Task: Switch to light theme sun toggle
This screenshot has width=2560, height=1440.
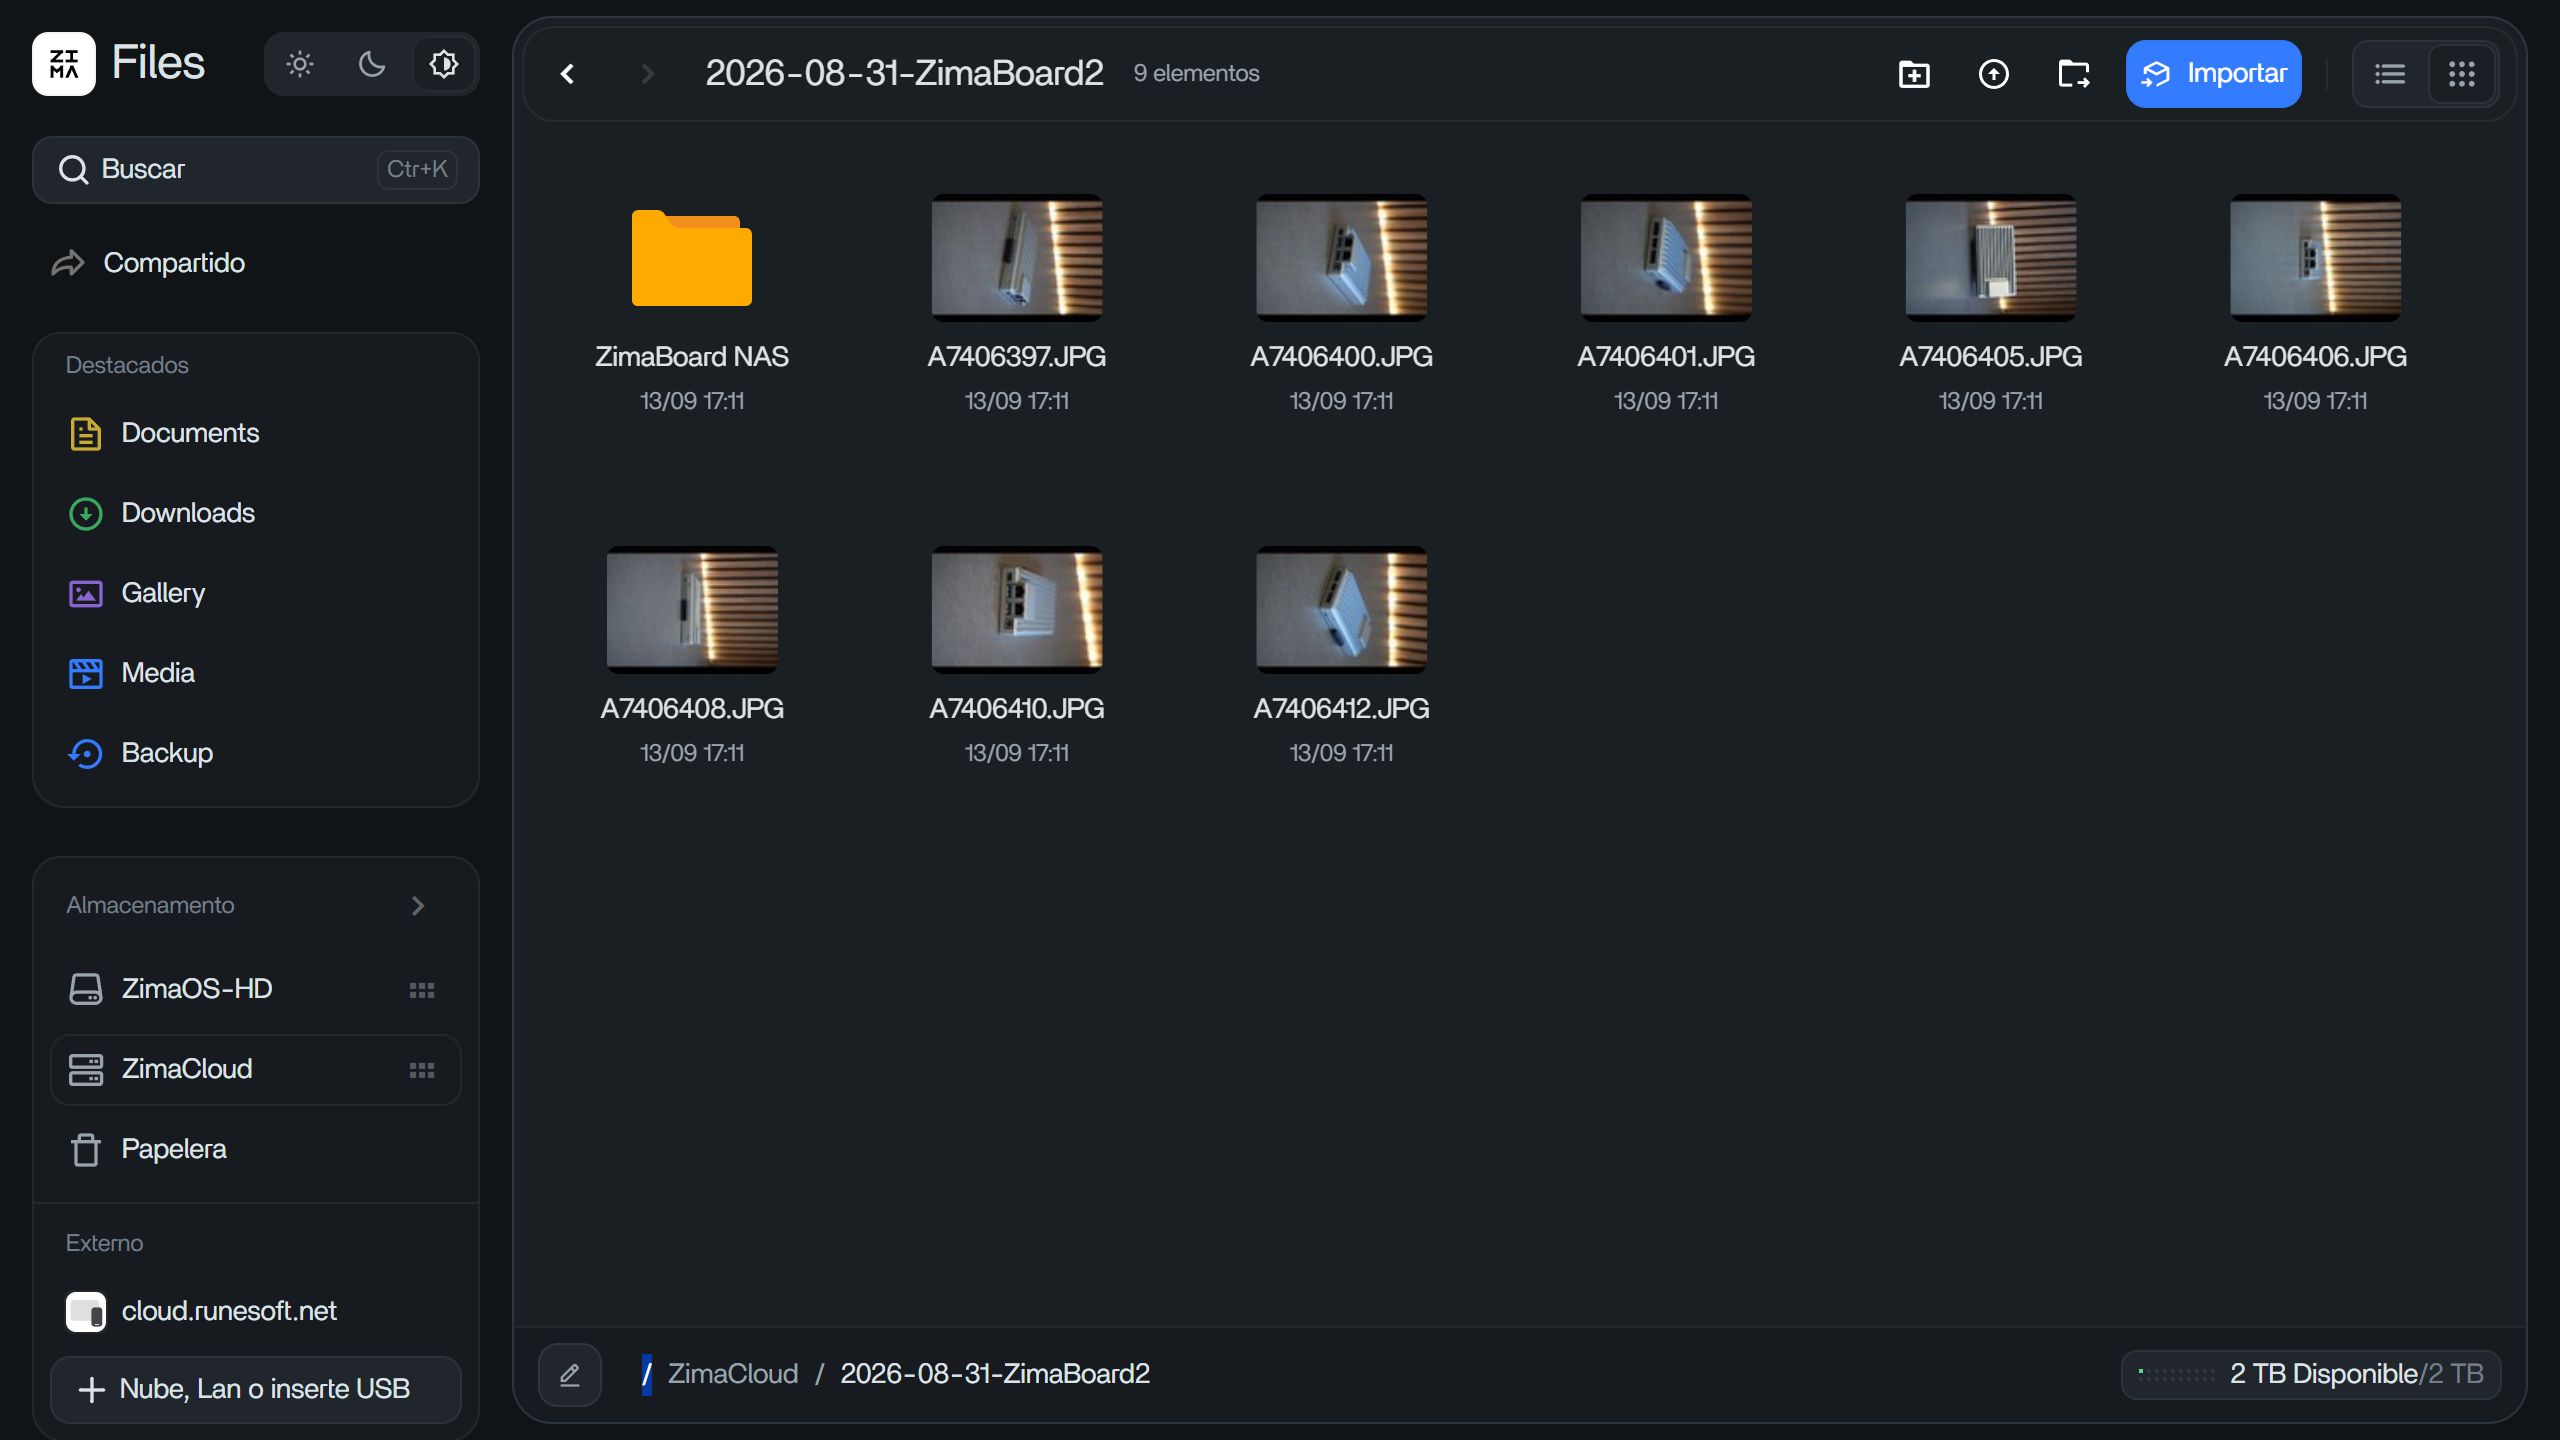Action: pyautogui.click(x=300, y=65)
